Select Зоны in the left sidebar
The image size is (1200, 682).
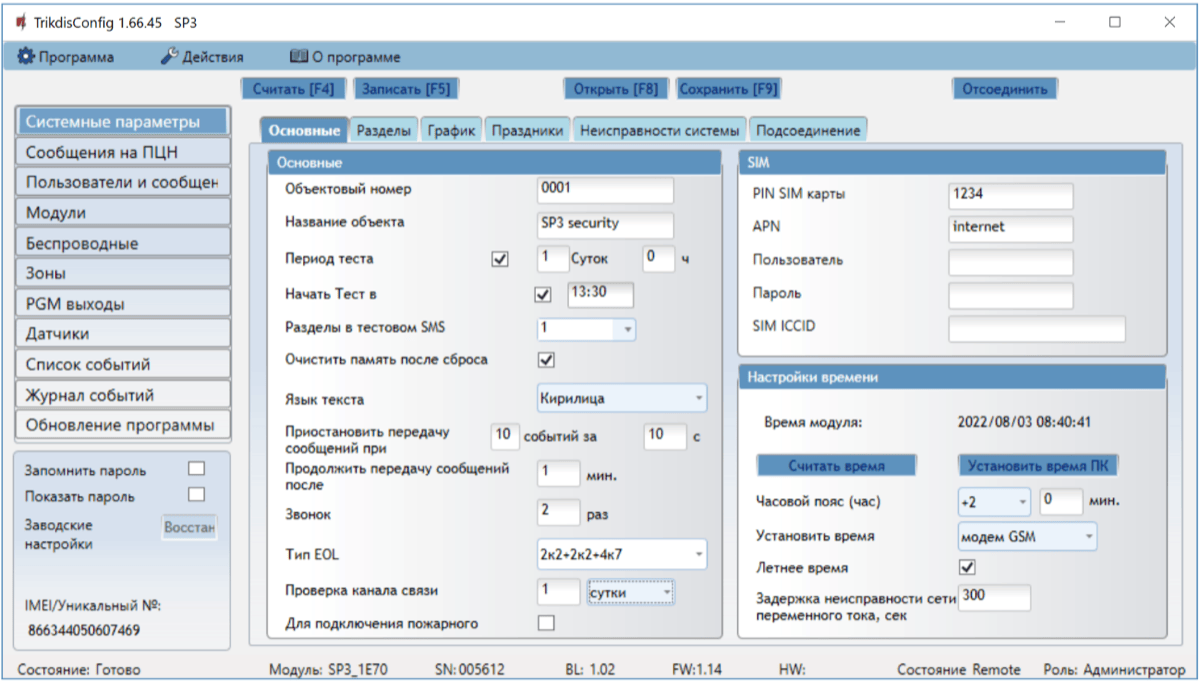(123, 273)
